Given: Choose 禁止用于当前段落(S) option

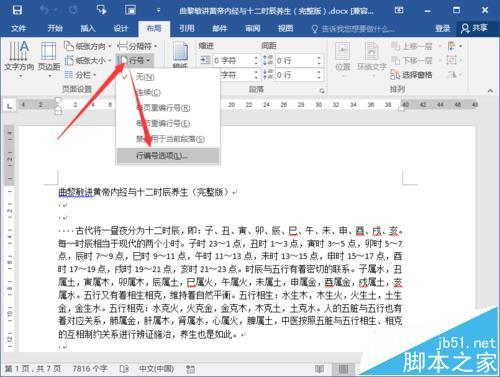Looking at the screenshot, I should coord(168,139).
